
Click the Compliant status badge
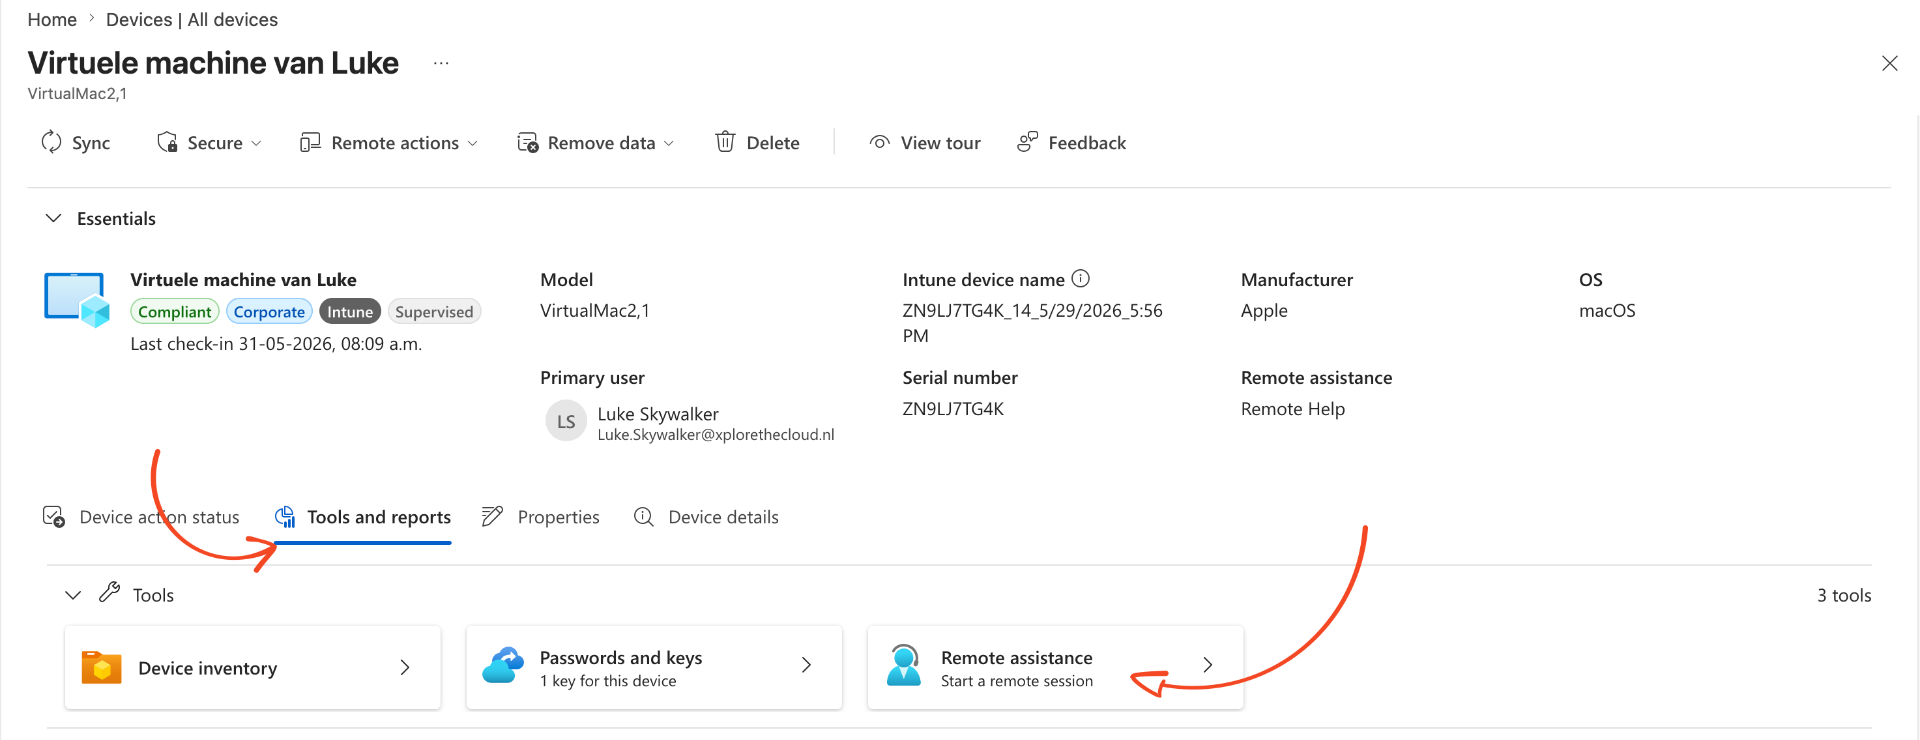pyautogui.click(x=175, y=311)
